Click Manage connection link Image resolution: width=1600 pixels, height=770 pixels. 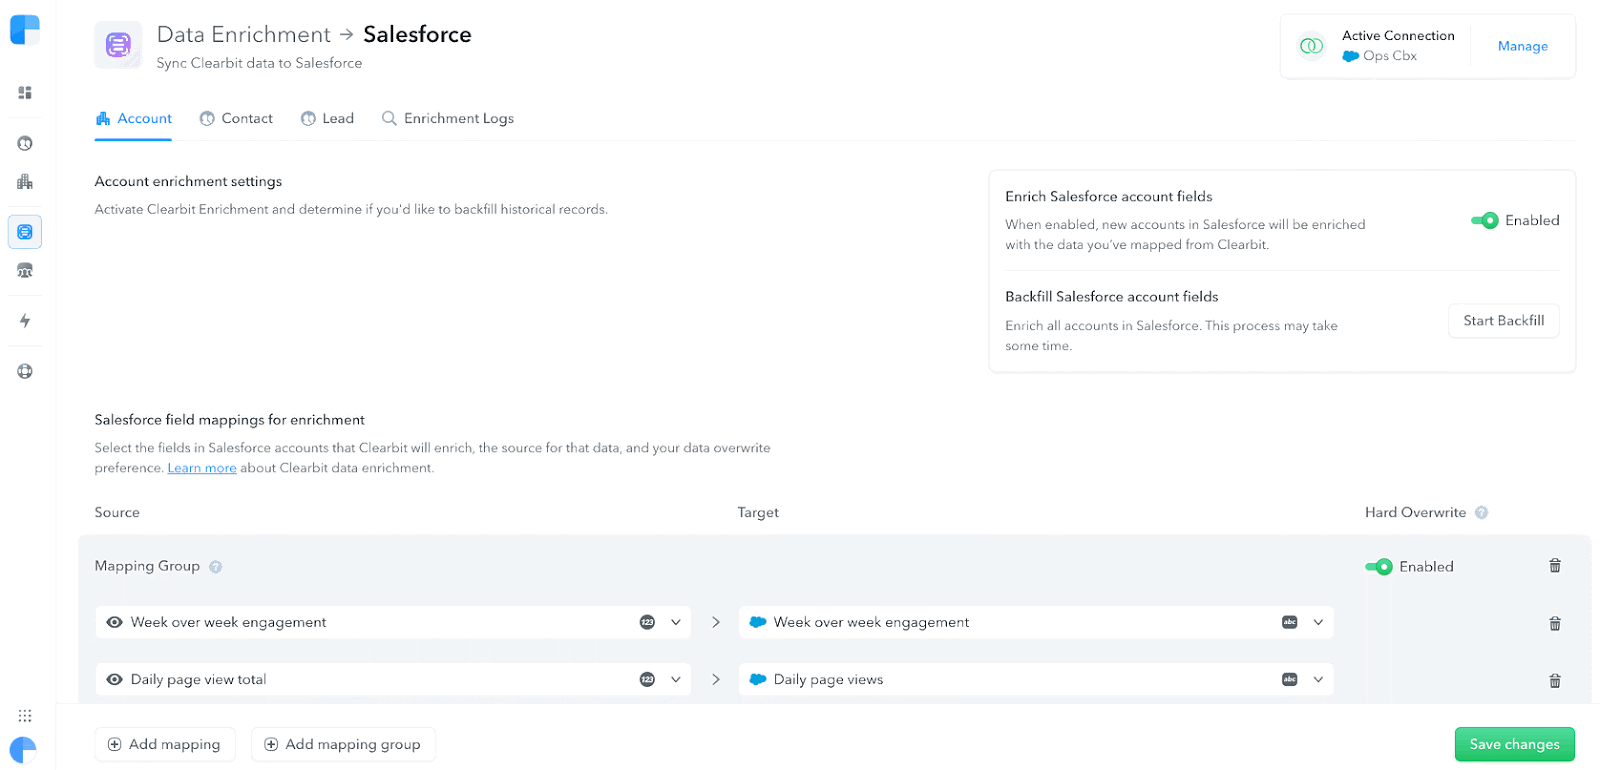1522,46
